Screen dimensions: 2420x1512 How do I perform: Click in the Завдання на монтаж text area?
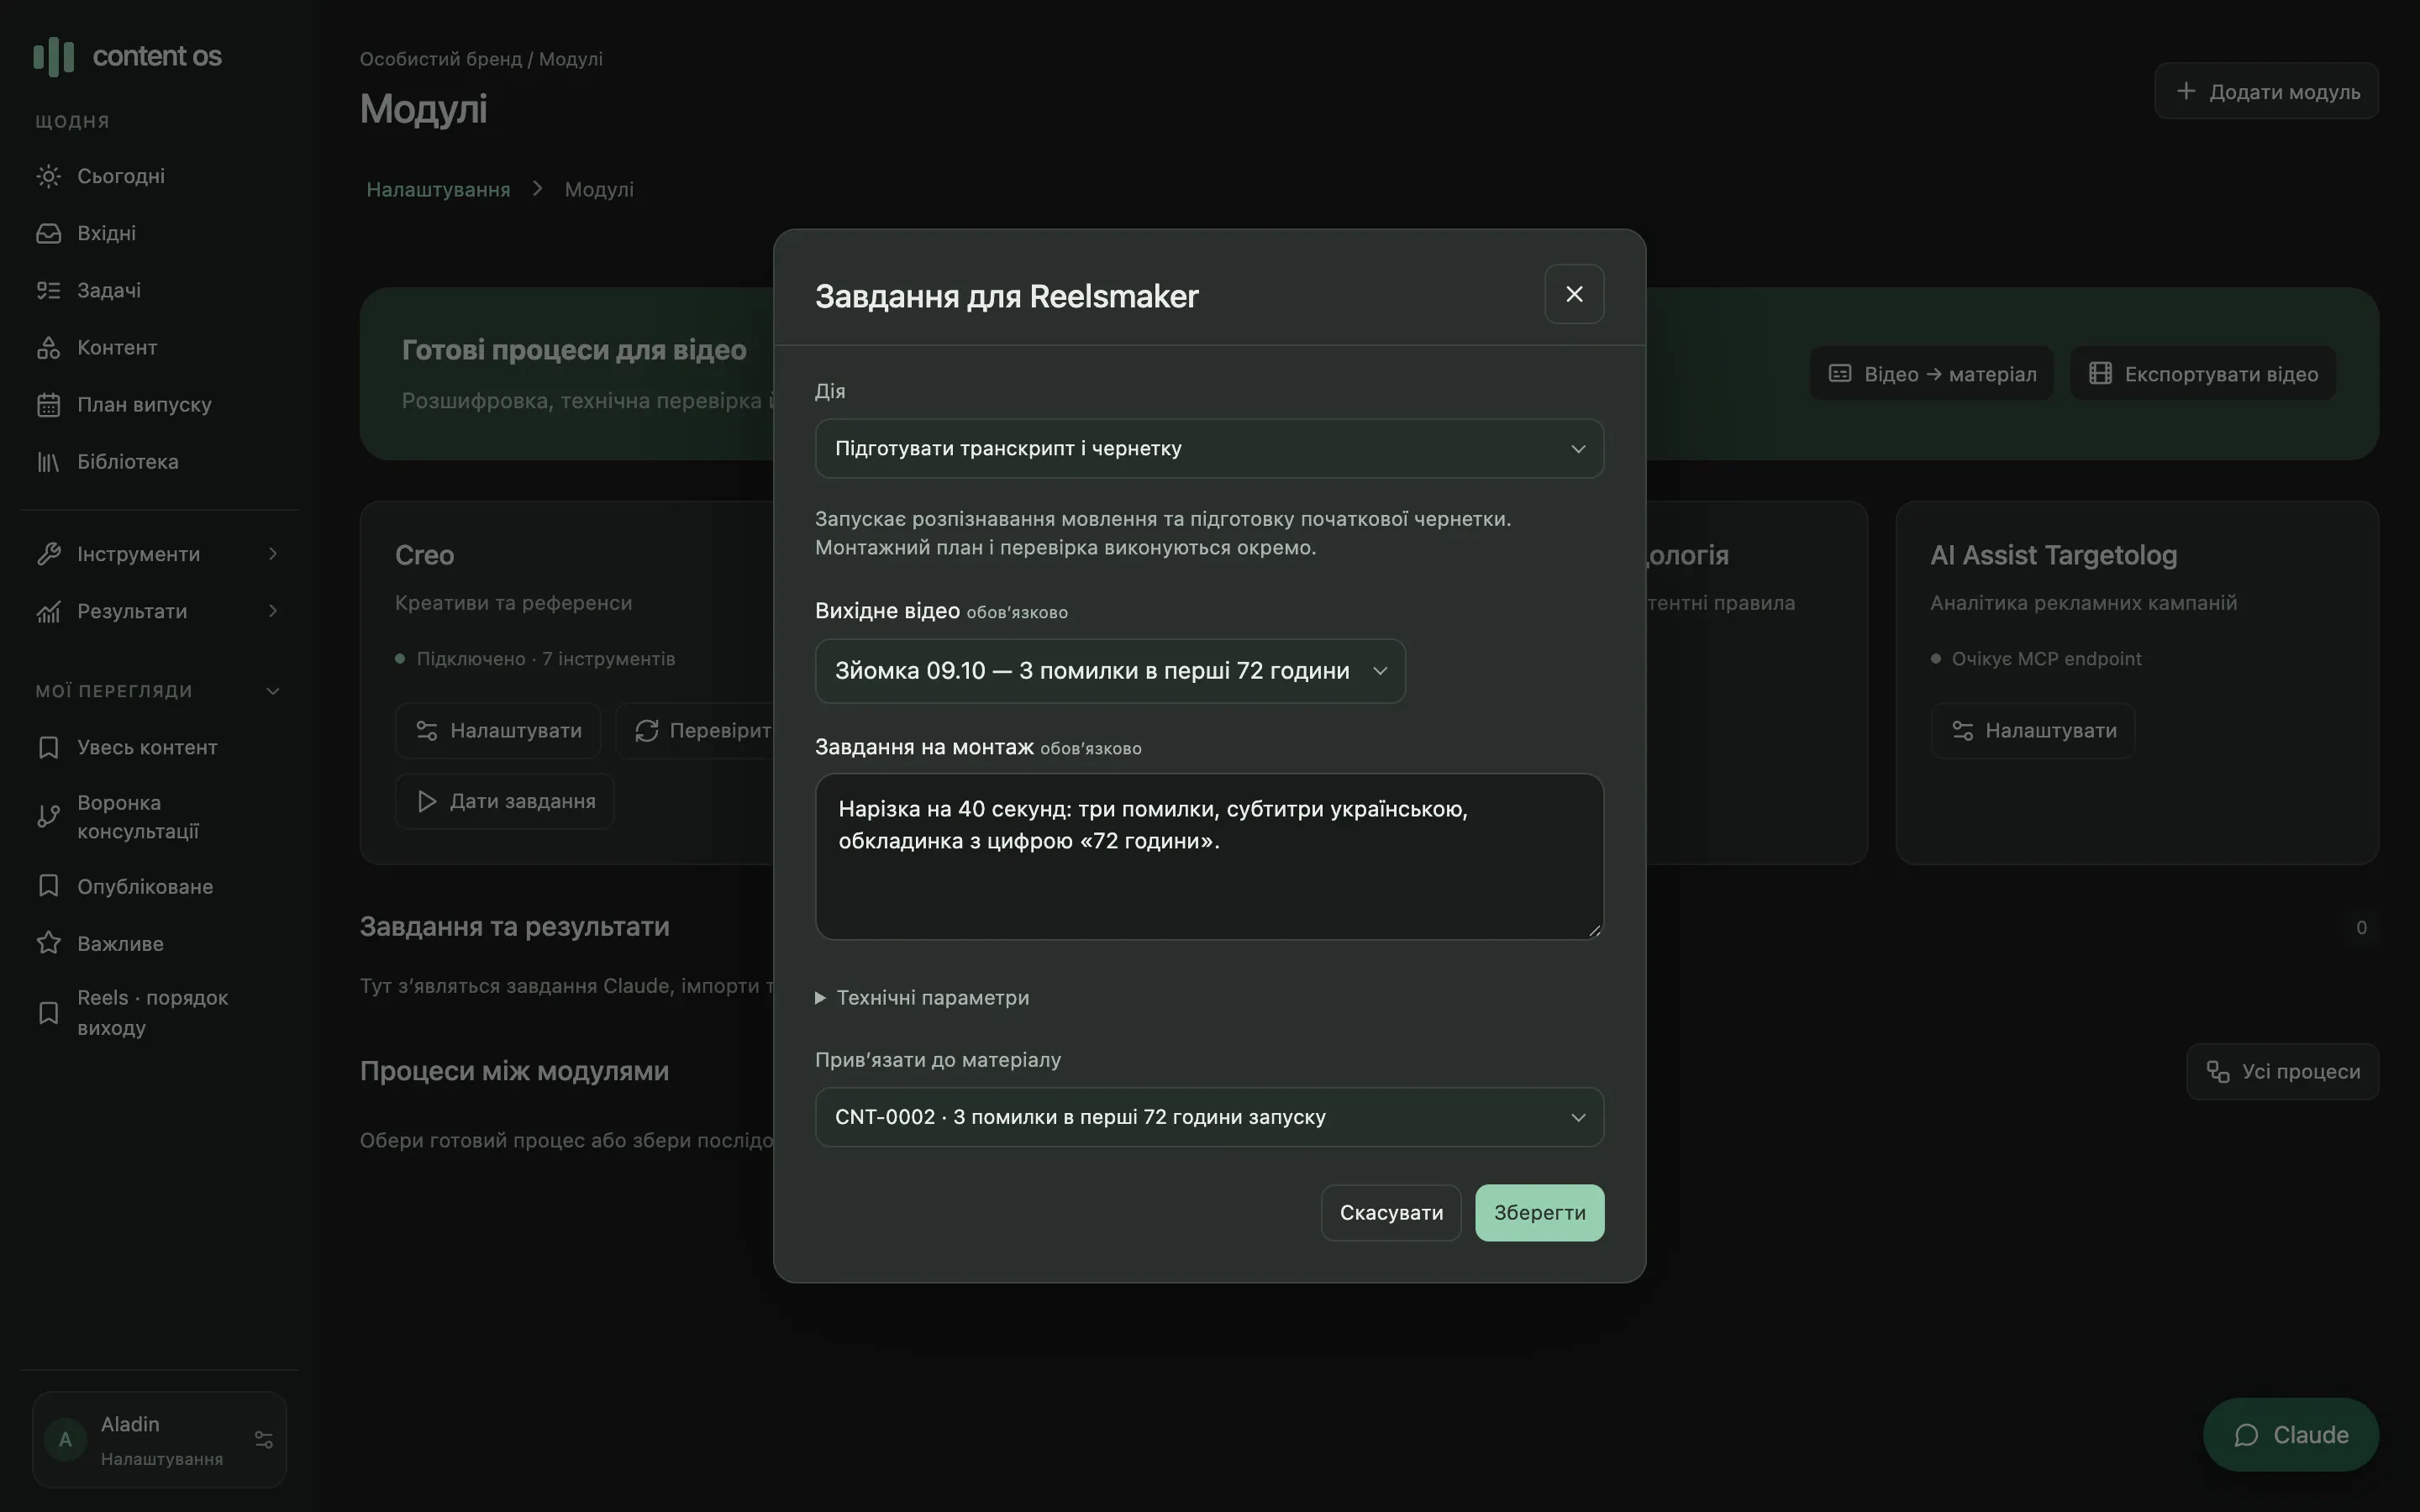[x=1209, y=856]
